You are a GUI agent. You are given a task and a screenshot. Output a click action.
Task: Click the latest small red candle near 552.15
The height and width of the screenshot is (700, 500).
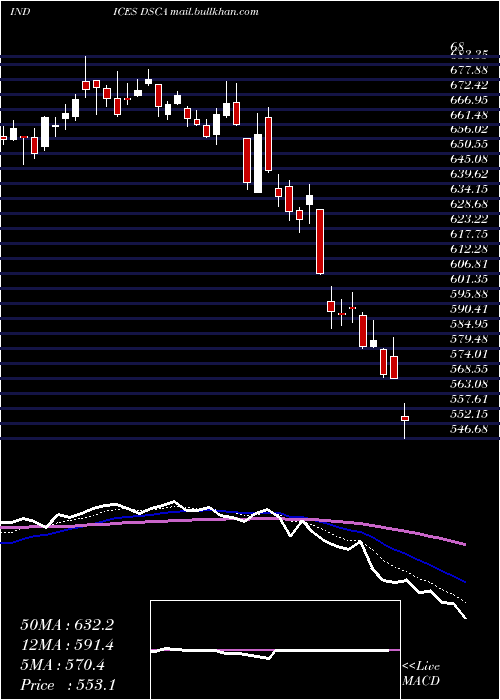click(405, 418)
